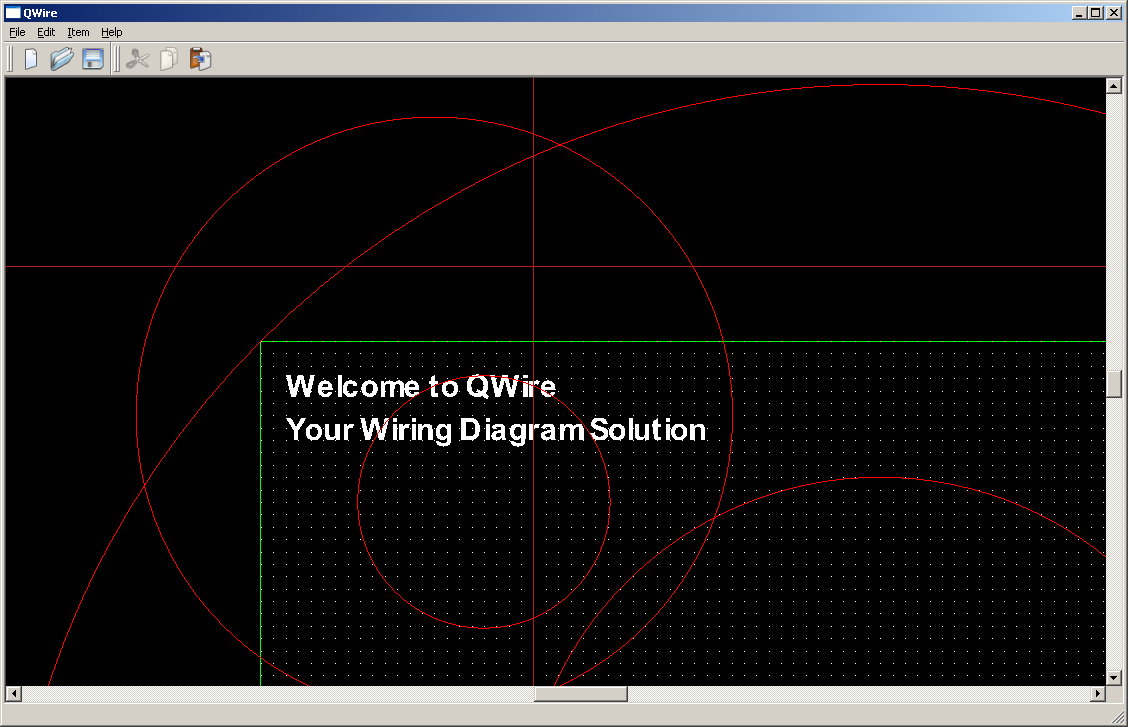Open the Help menu
This screenshot has height=727, width=1128.
tap(112, 32)
